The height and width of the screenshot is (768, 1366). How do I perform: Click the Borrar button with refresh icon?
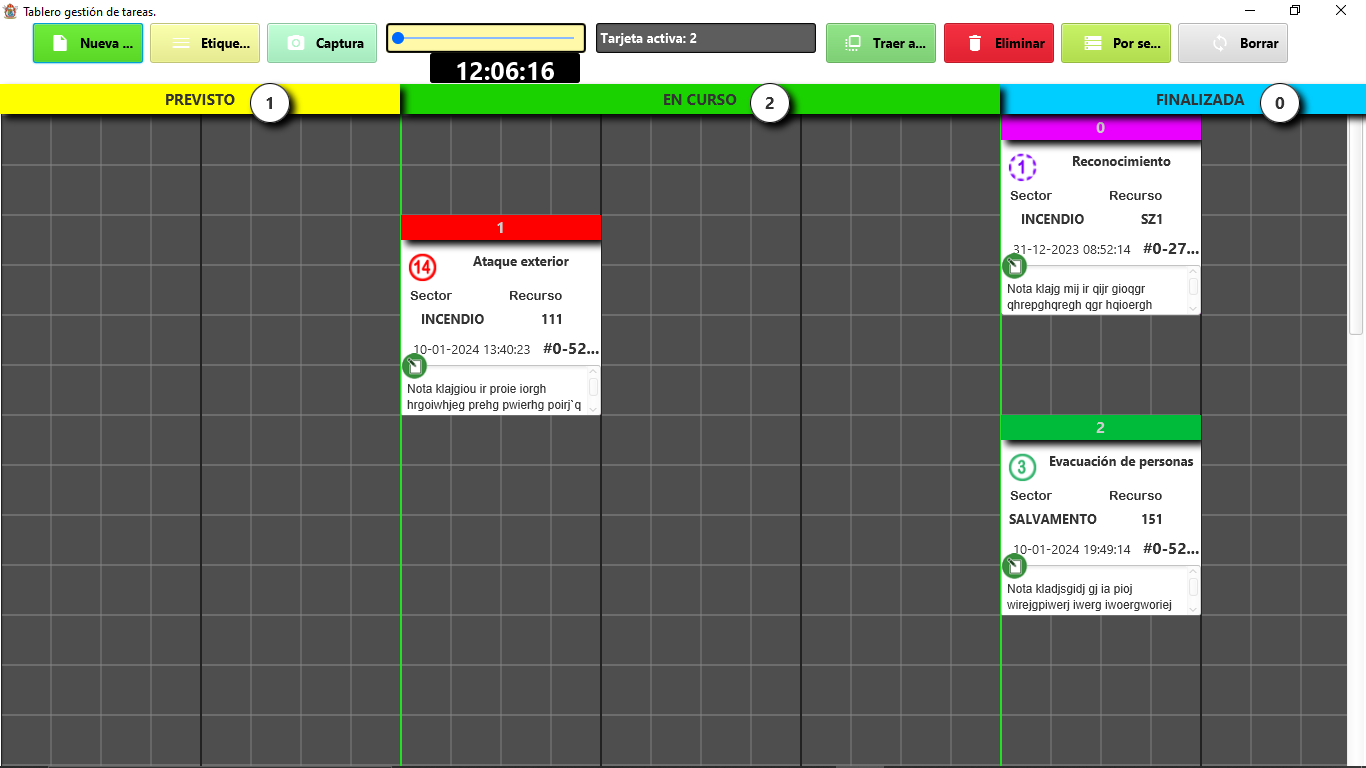tap(1233, 43)
